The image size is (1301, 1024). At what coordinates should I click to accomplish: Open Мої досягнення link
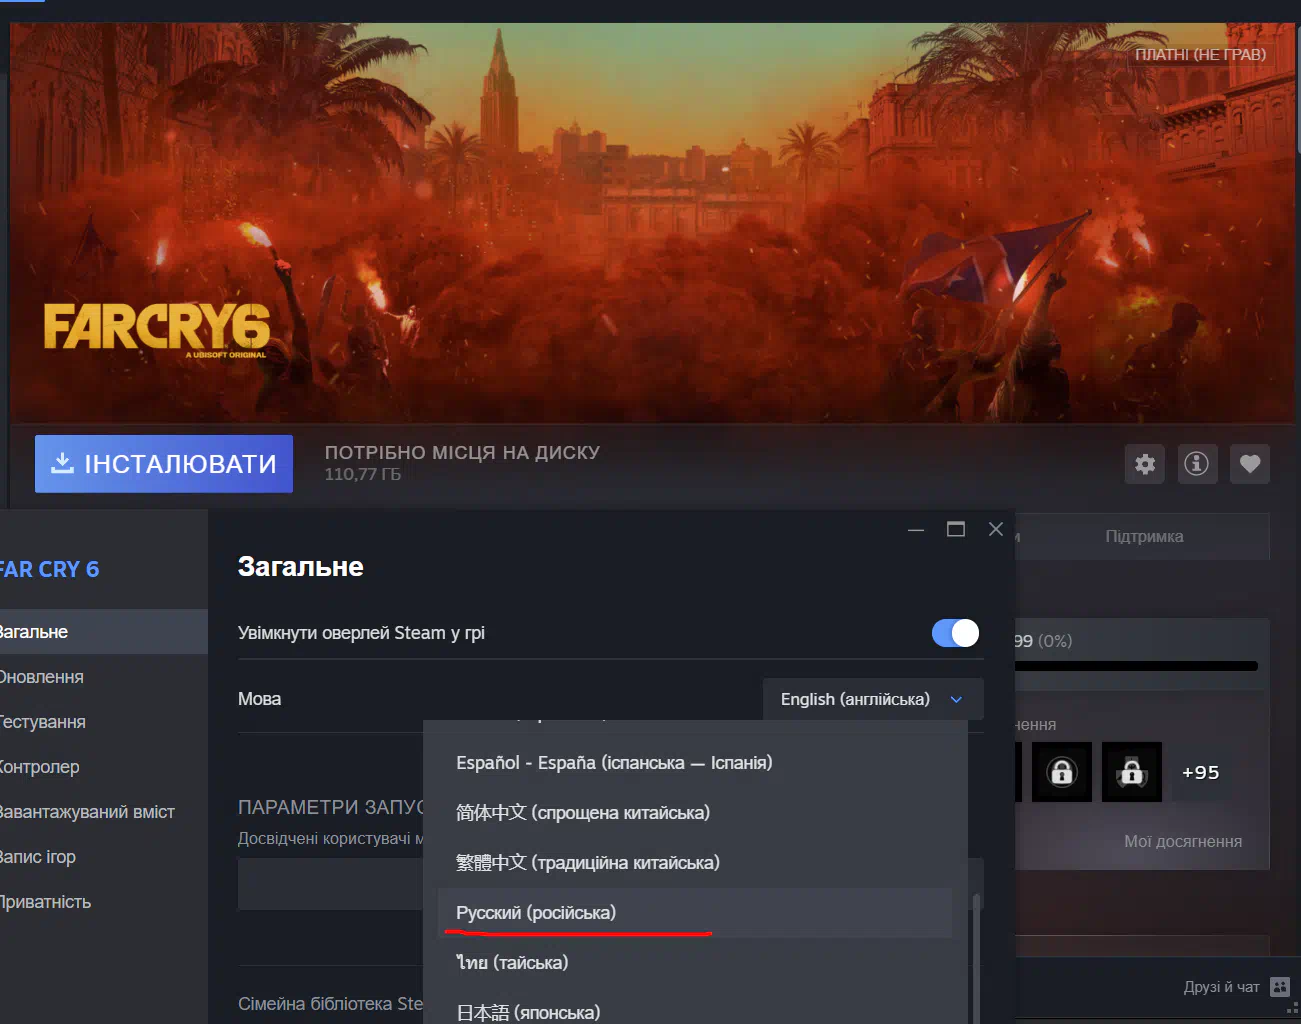pyautogui.click(x=1183, y=842)
